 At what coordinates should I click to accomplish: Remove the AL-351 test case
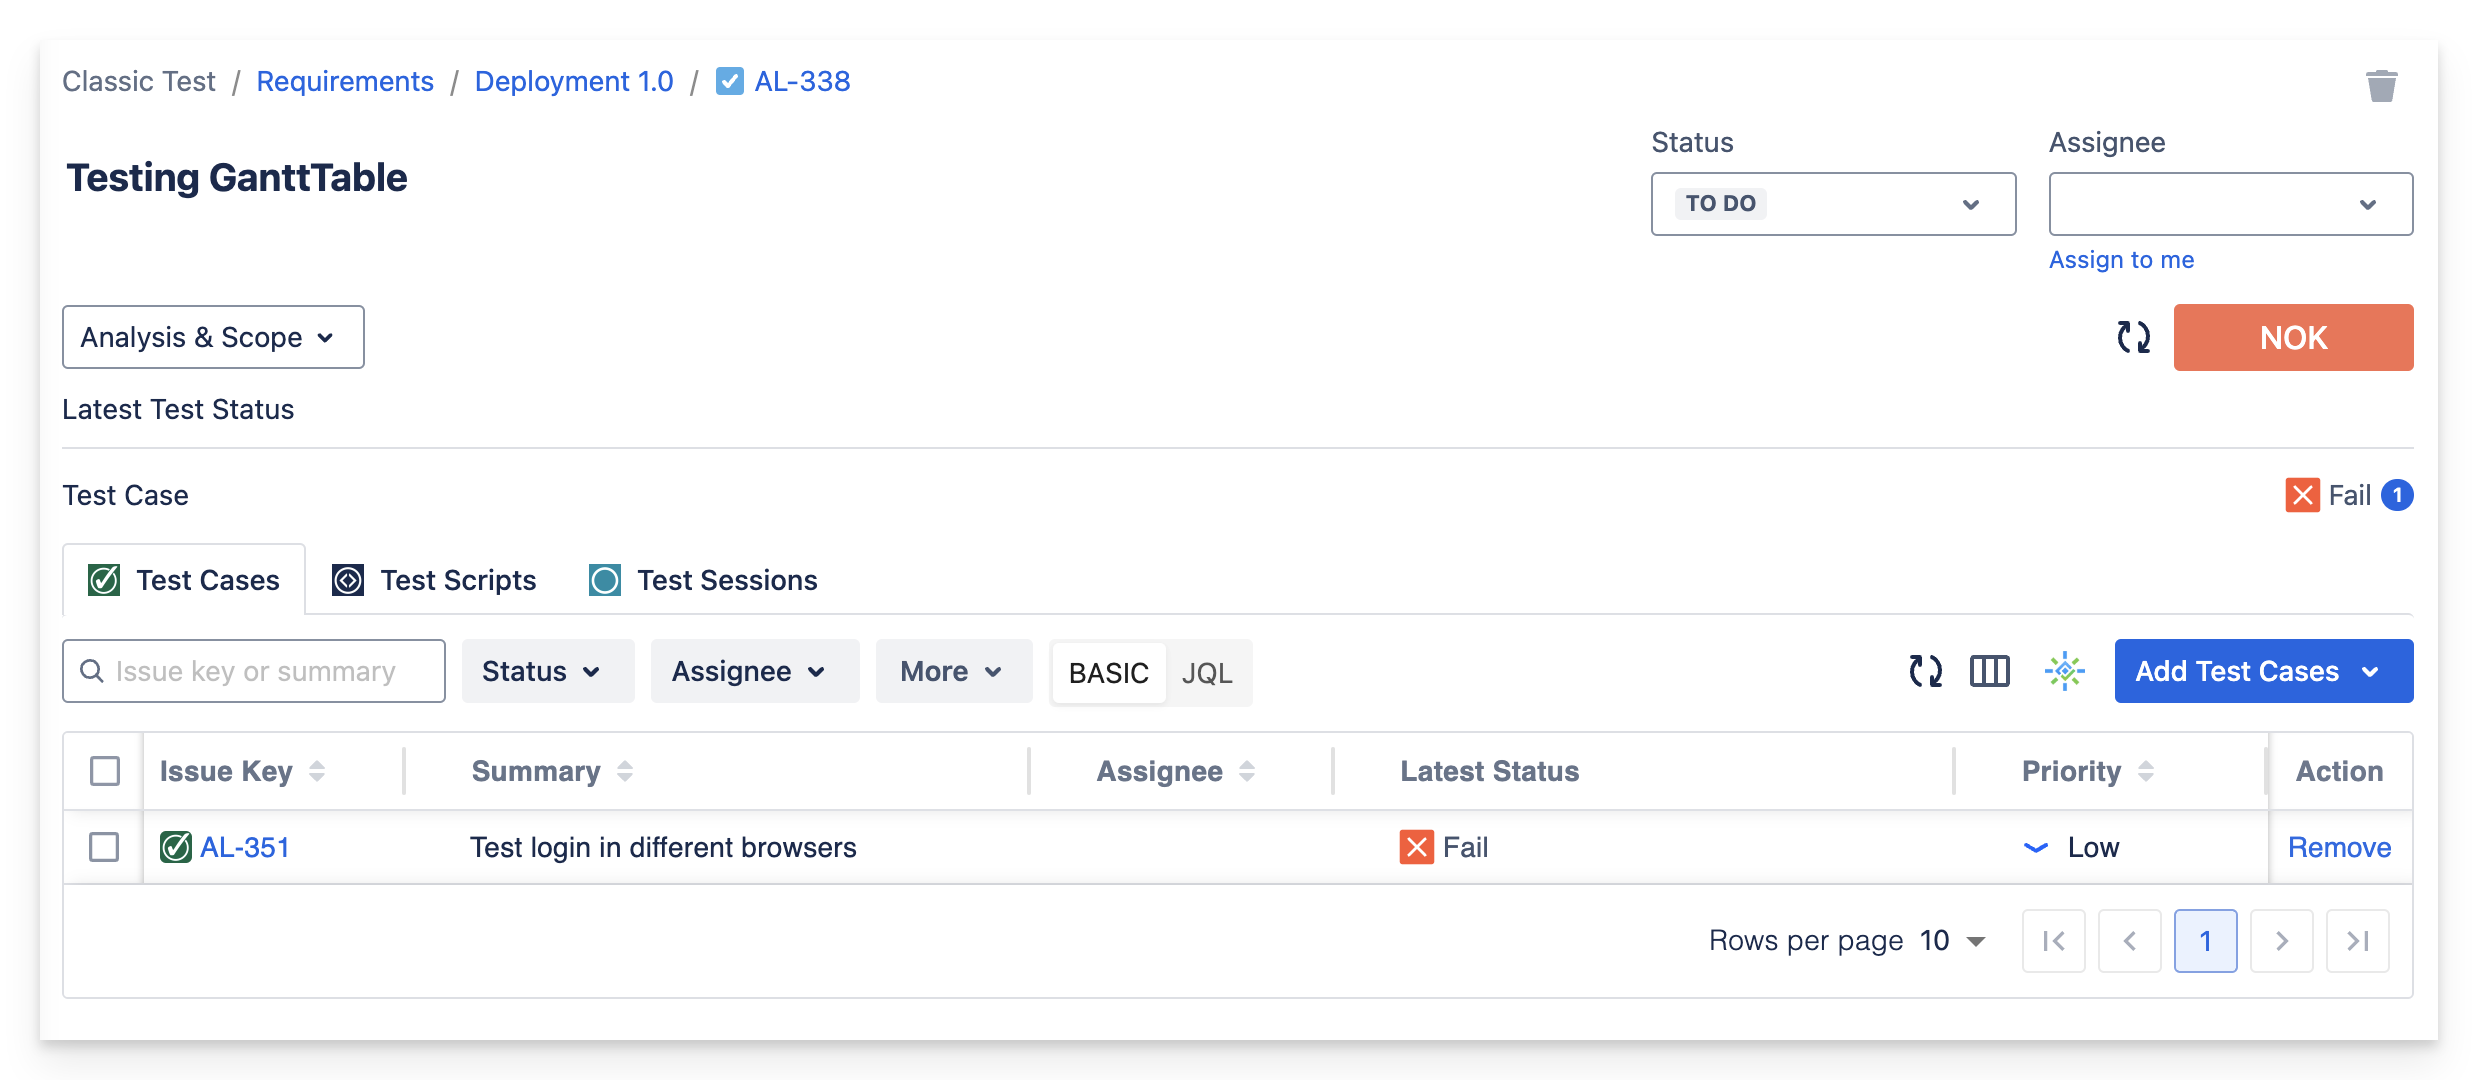click(x=2339, y=847)
